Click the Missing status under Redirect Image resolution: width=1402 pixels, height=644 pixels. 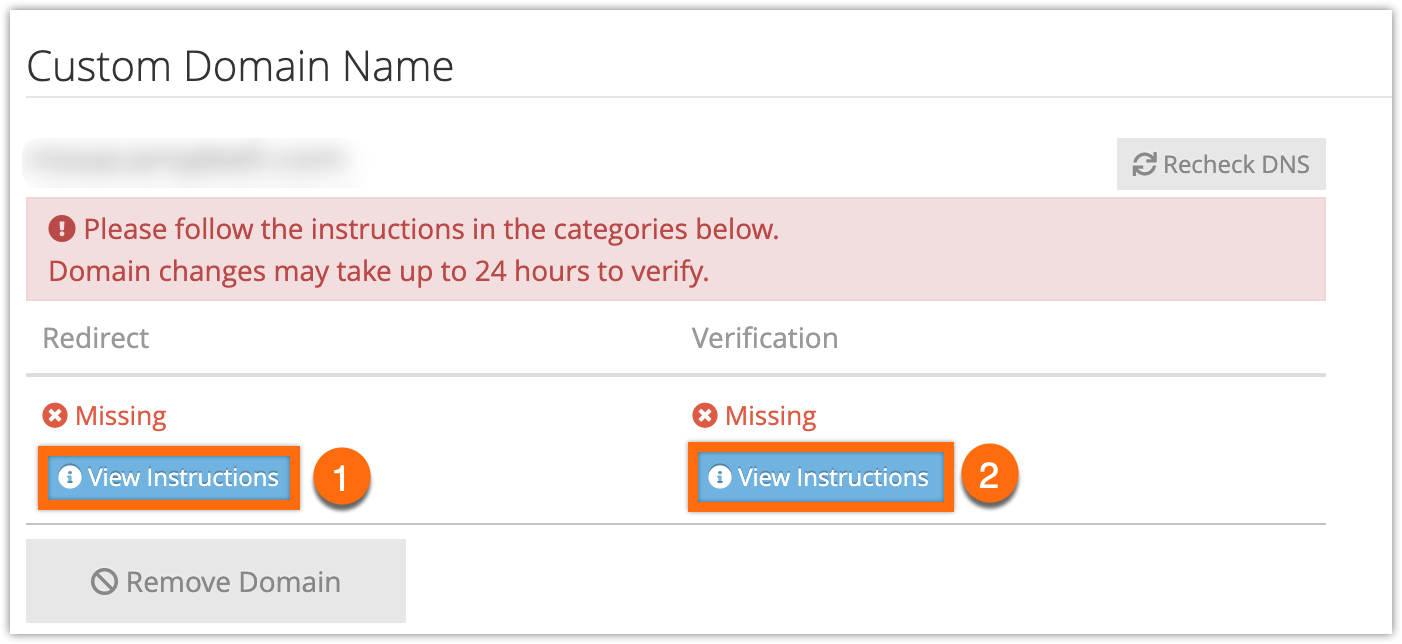(121, 415)
